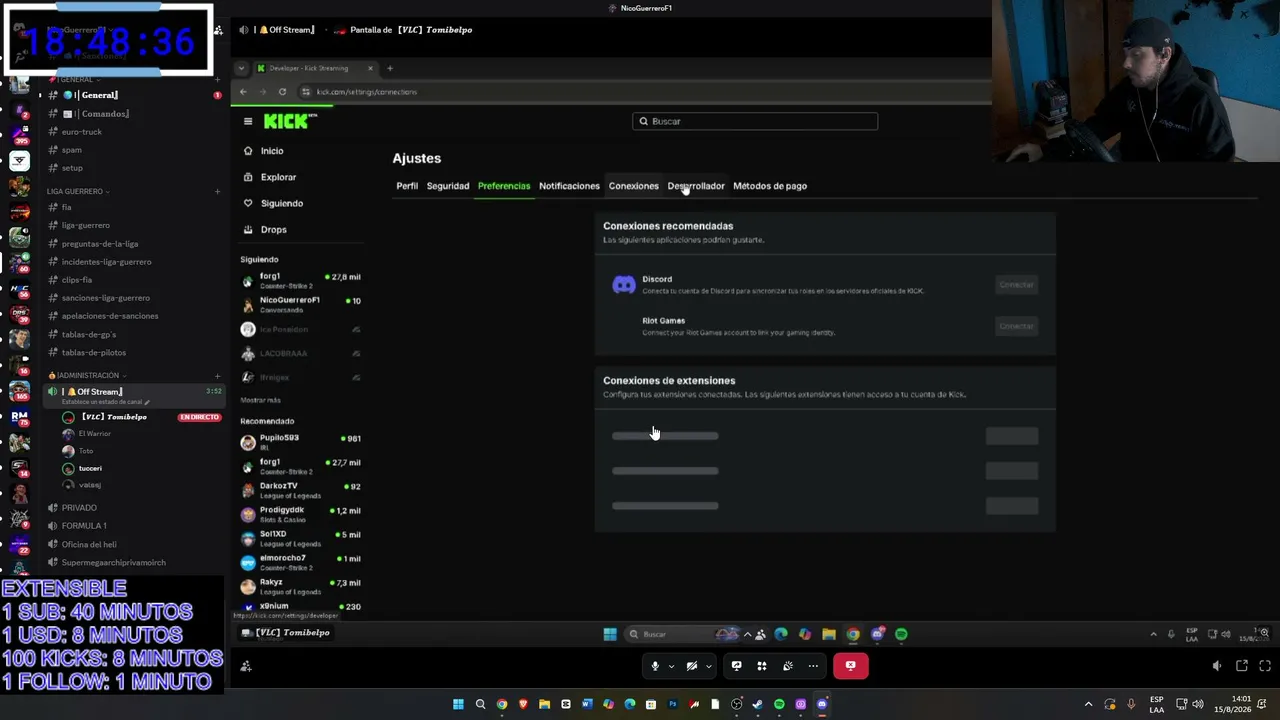Open the Métodos de pago tab

(770, 186)
